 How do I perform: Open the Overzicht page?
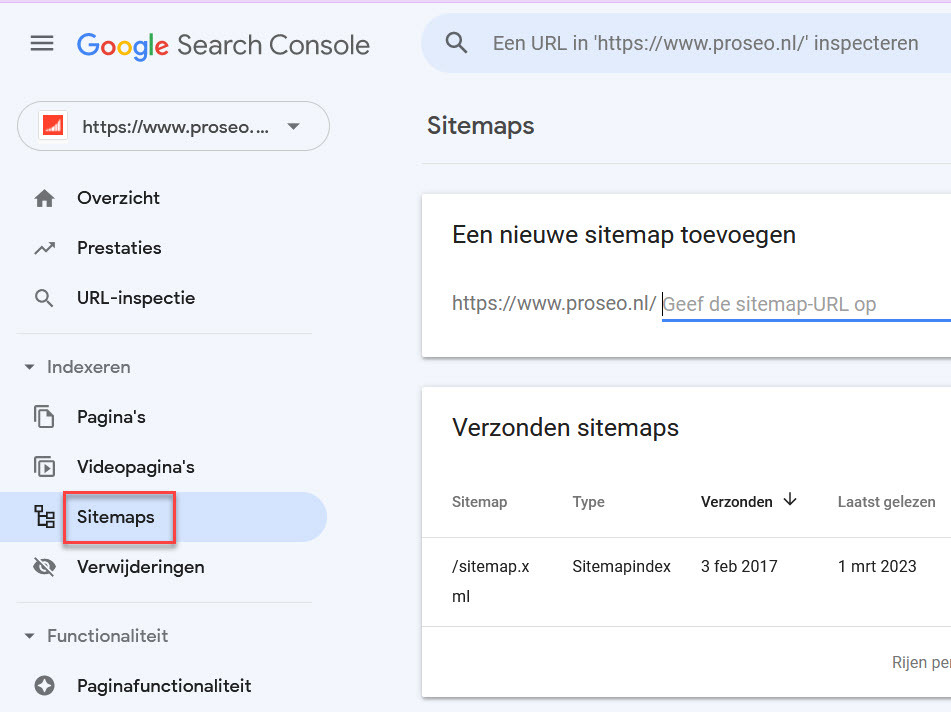point(118,198)
